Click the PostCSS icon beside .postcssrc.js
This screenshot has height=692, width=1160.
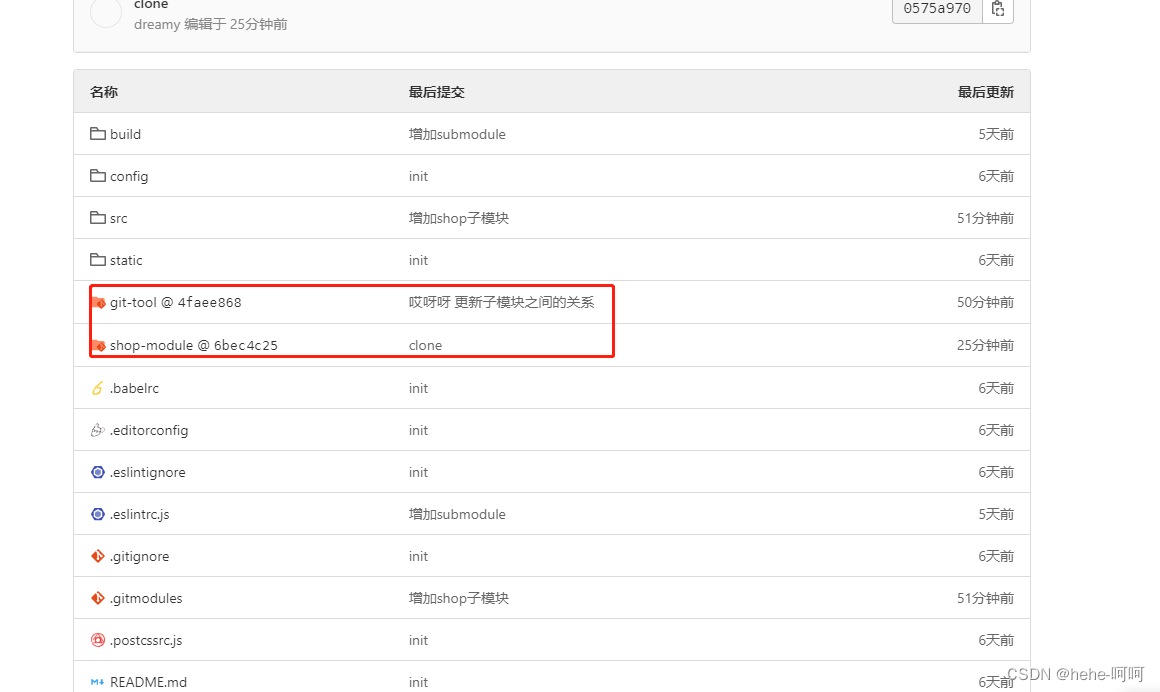98,640
